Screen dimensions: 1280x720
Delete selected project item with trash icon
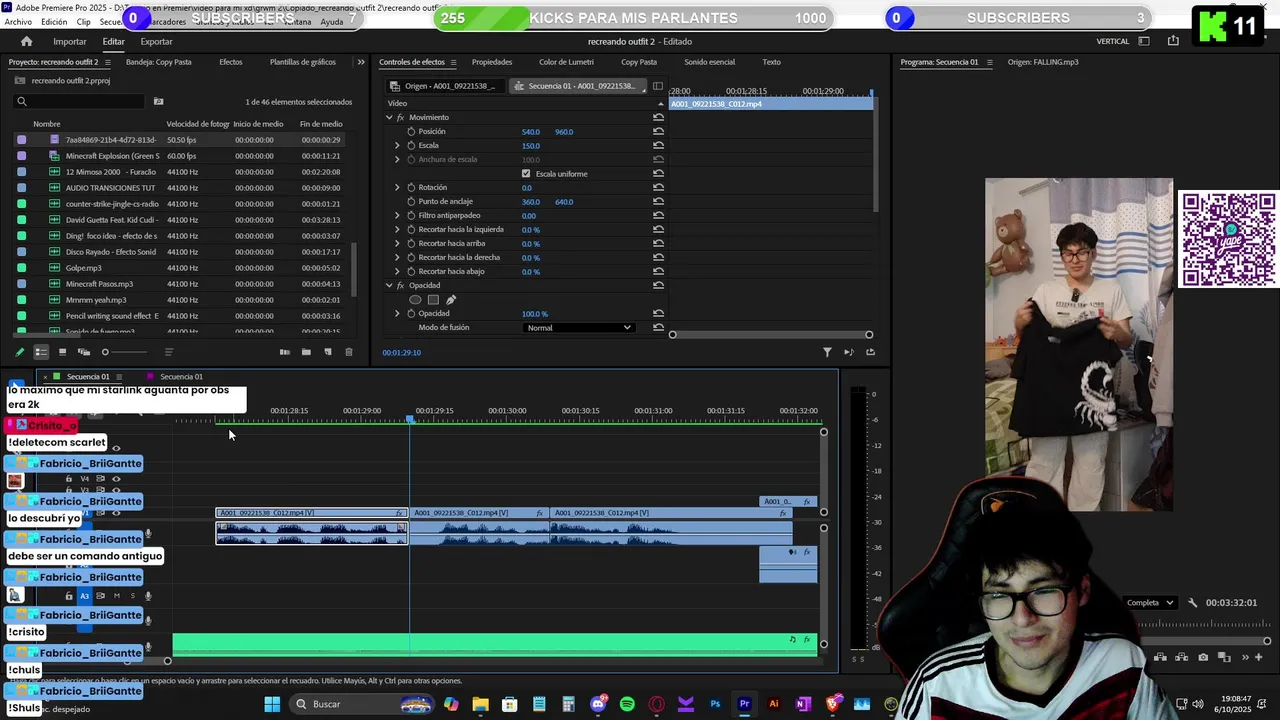point(348,352)
